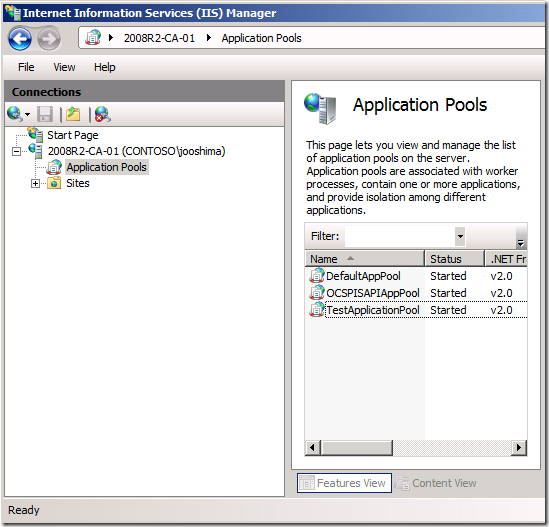549x527 pixels.
Task: Click the Back navigation arrow button
Action: 20,39
